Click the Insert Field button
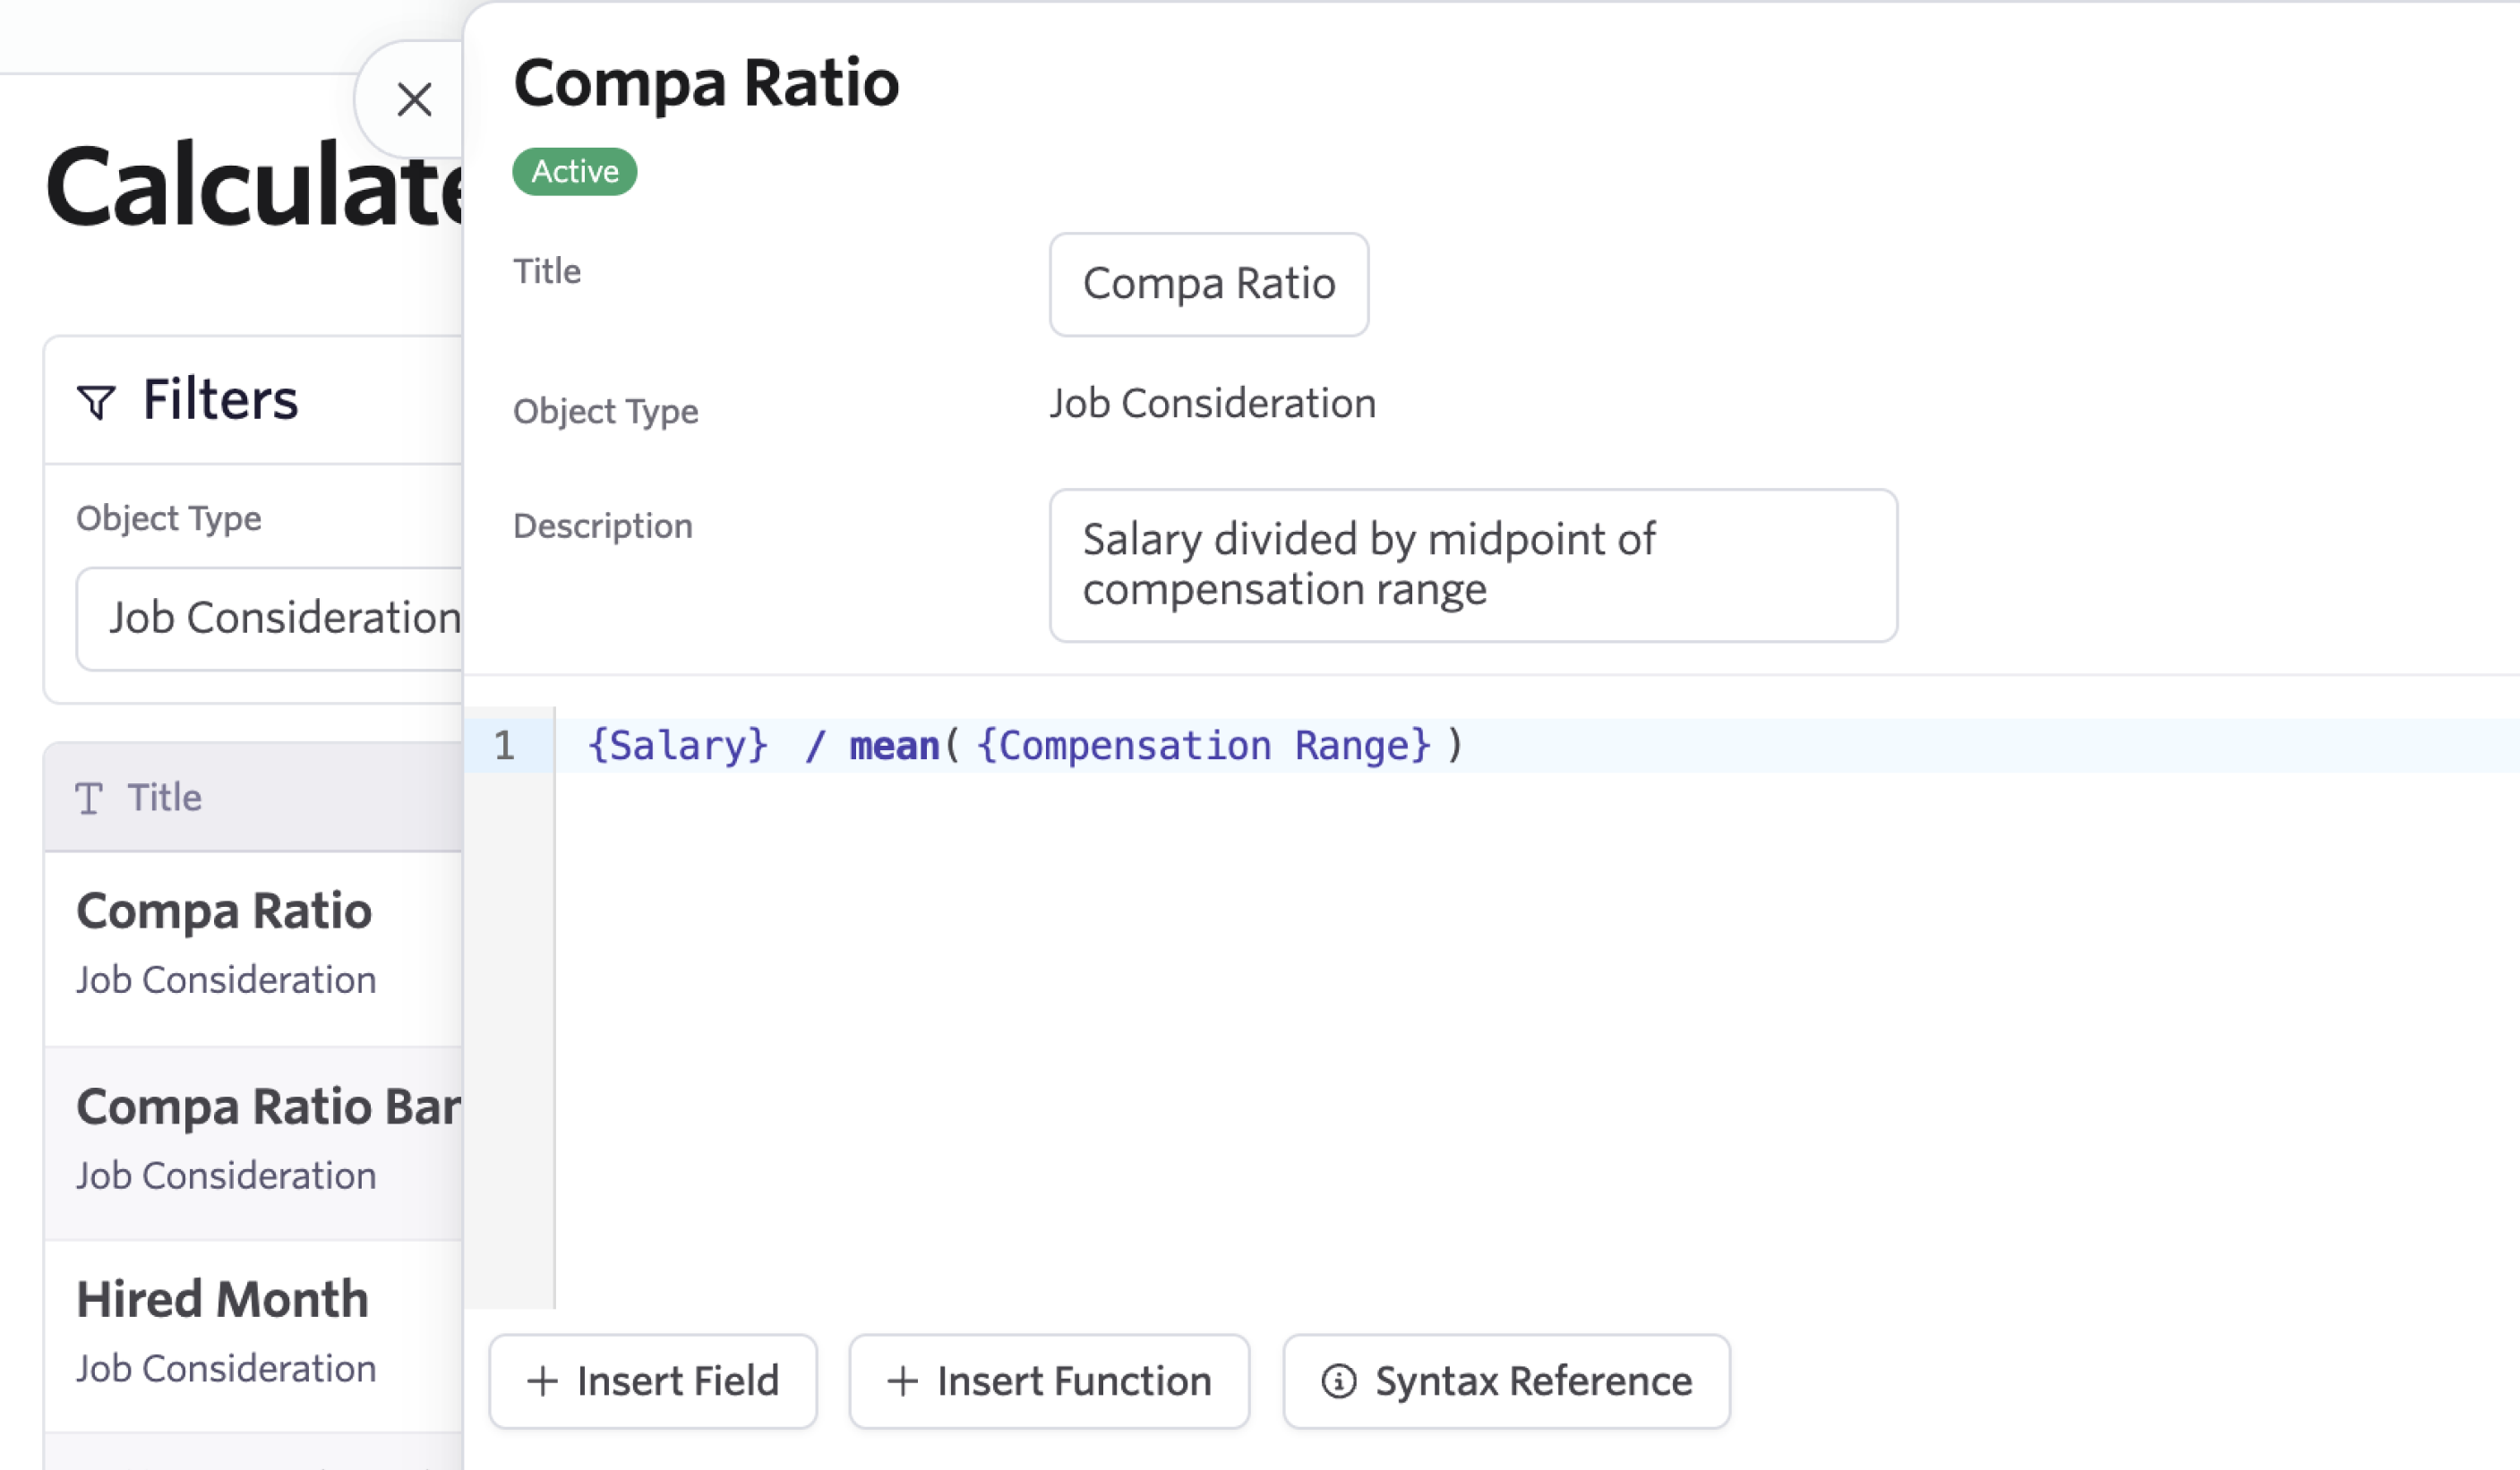The width and height of the screenshot is (2520, 1470). [653, 1381]
